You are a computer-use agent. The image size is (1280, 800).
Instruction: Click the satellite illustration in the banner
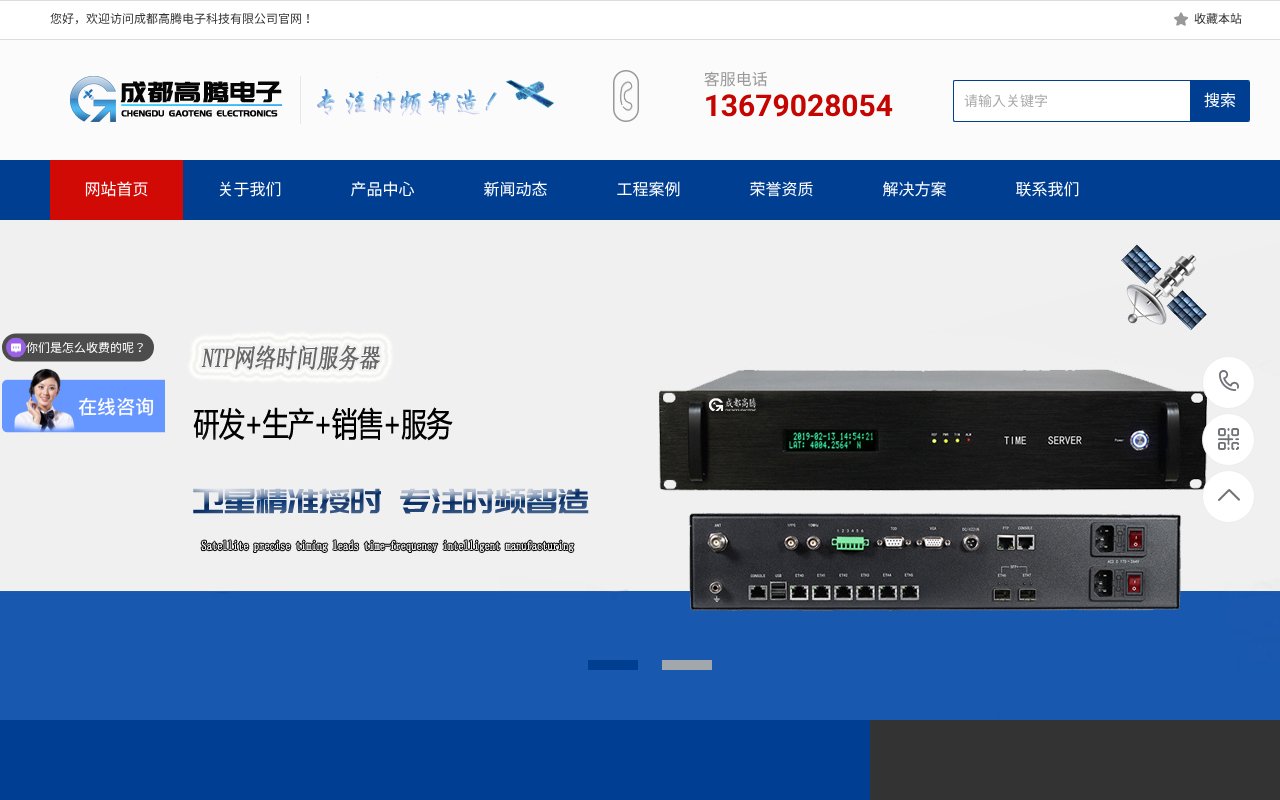1162,285
